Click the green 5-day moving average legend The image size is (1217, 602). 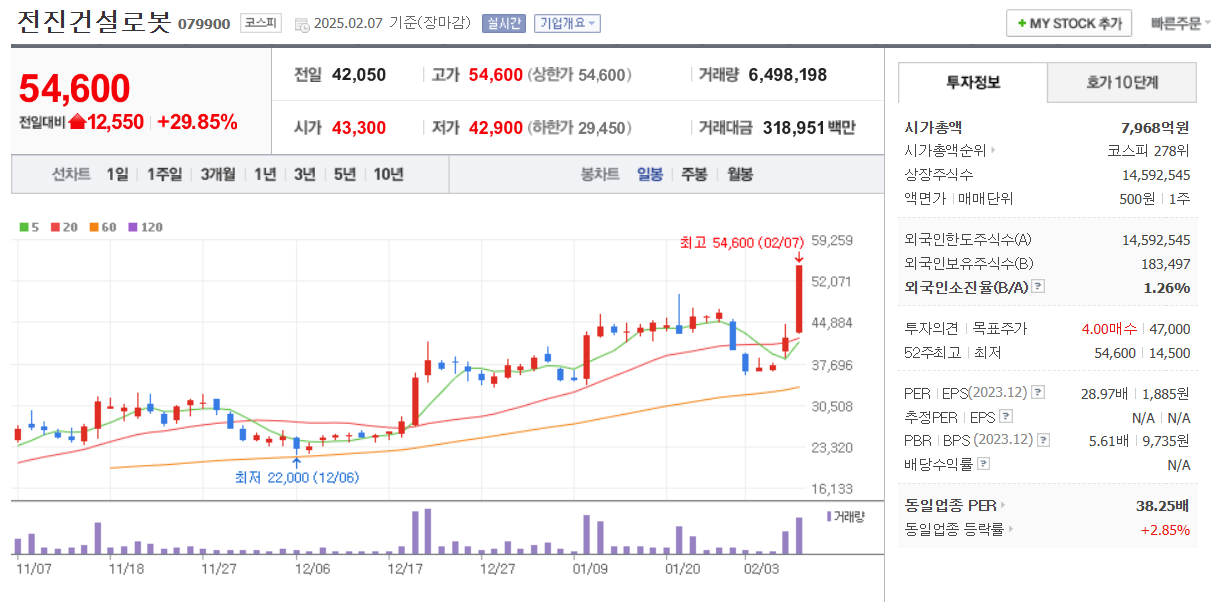29,227
